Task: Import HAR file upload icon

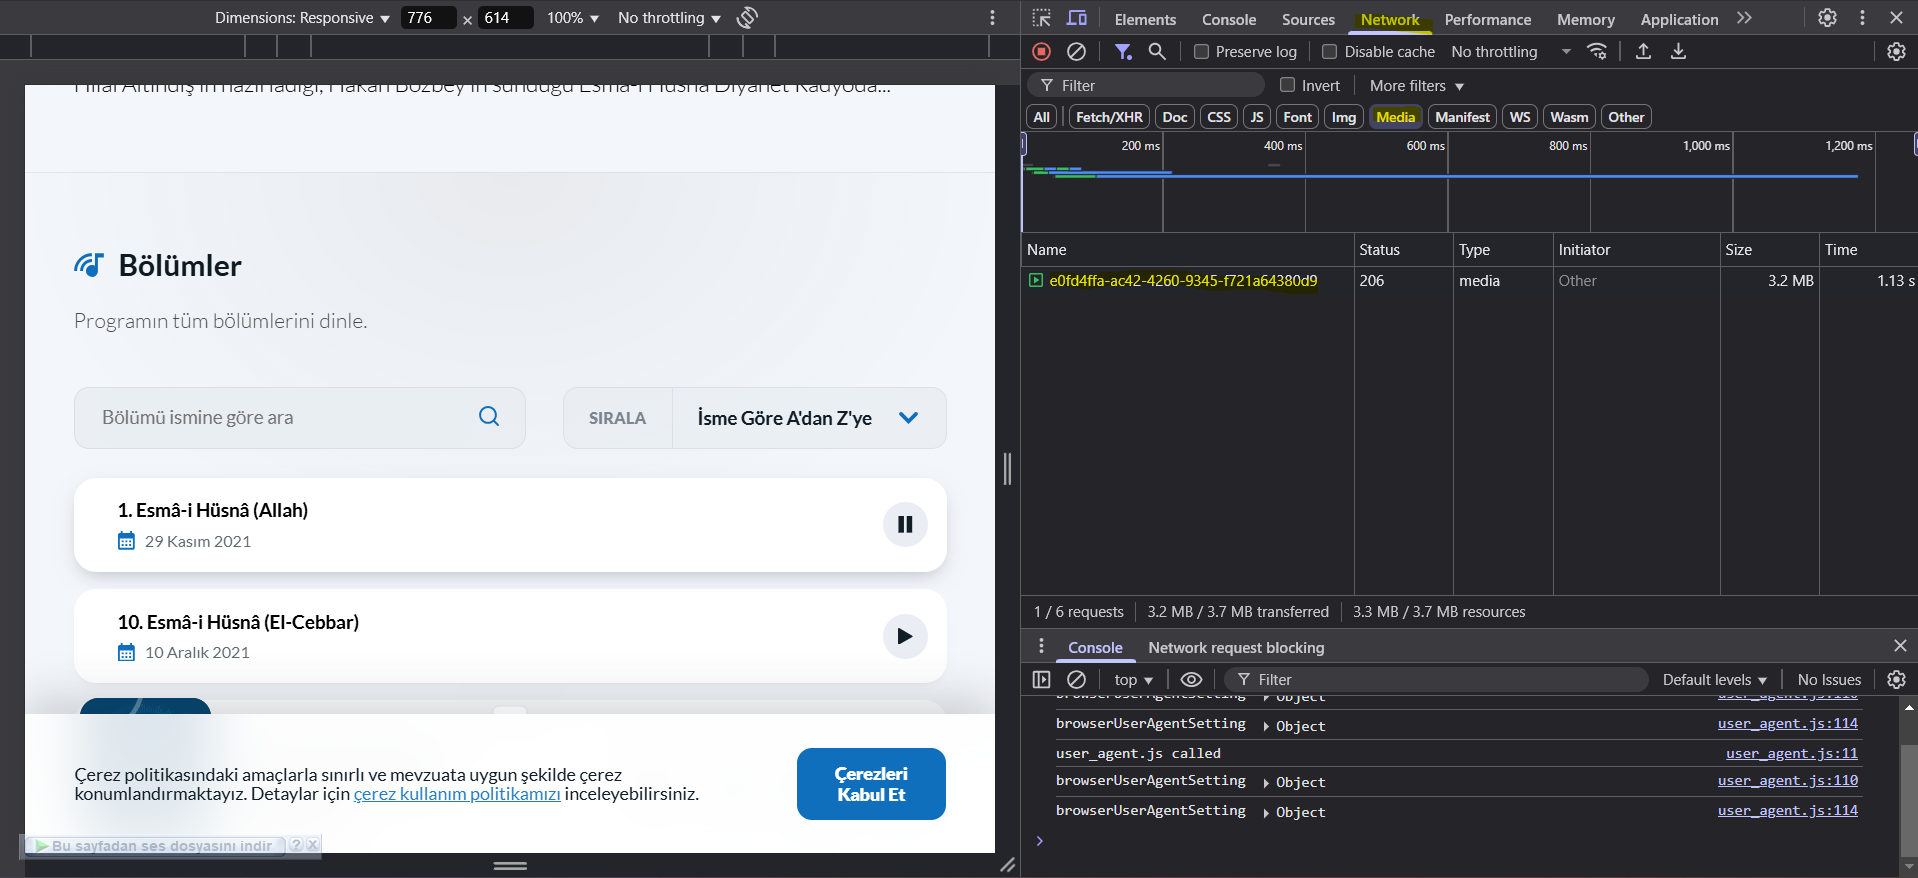Action: click(1643, 51)
